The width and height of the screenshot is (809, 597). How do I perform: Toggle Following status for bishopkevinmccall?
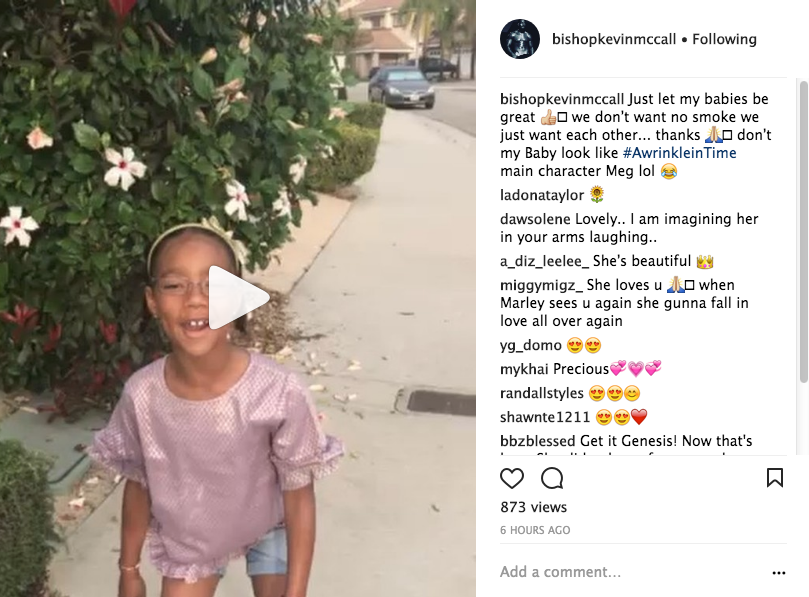(724, 39)
